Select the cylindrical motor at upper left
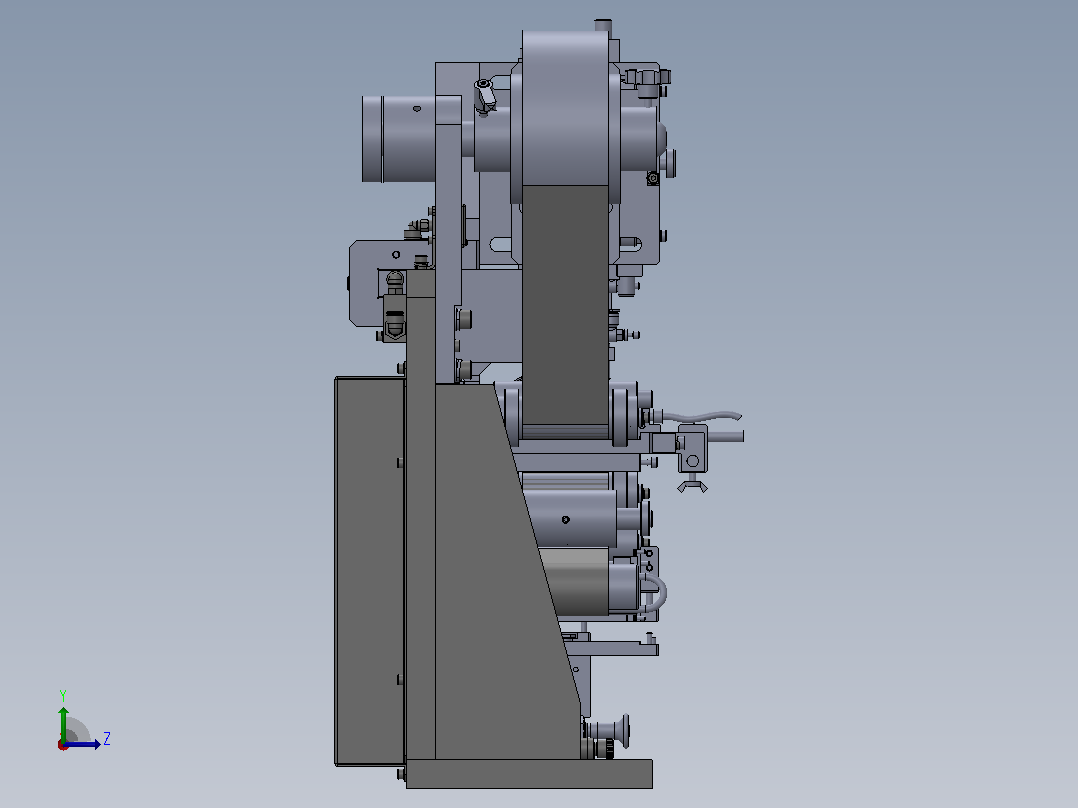The image size is (1078, 808). pyautogui.click(x=399, y=139)
